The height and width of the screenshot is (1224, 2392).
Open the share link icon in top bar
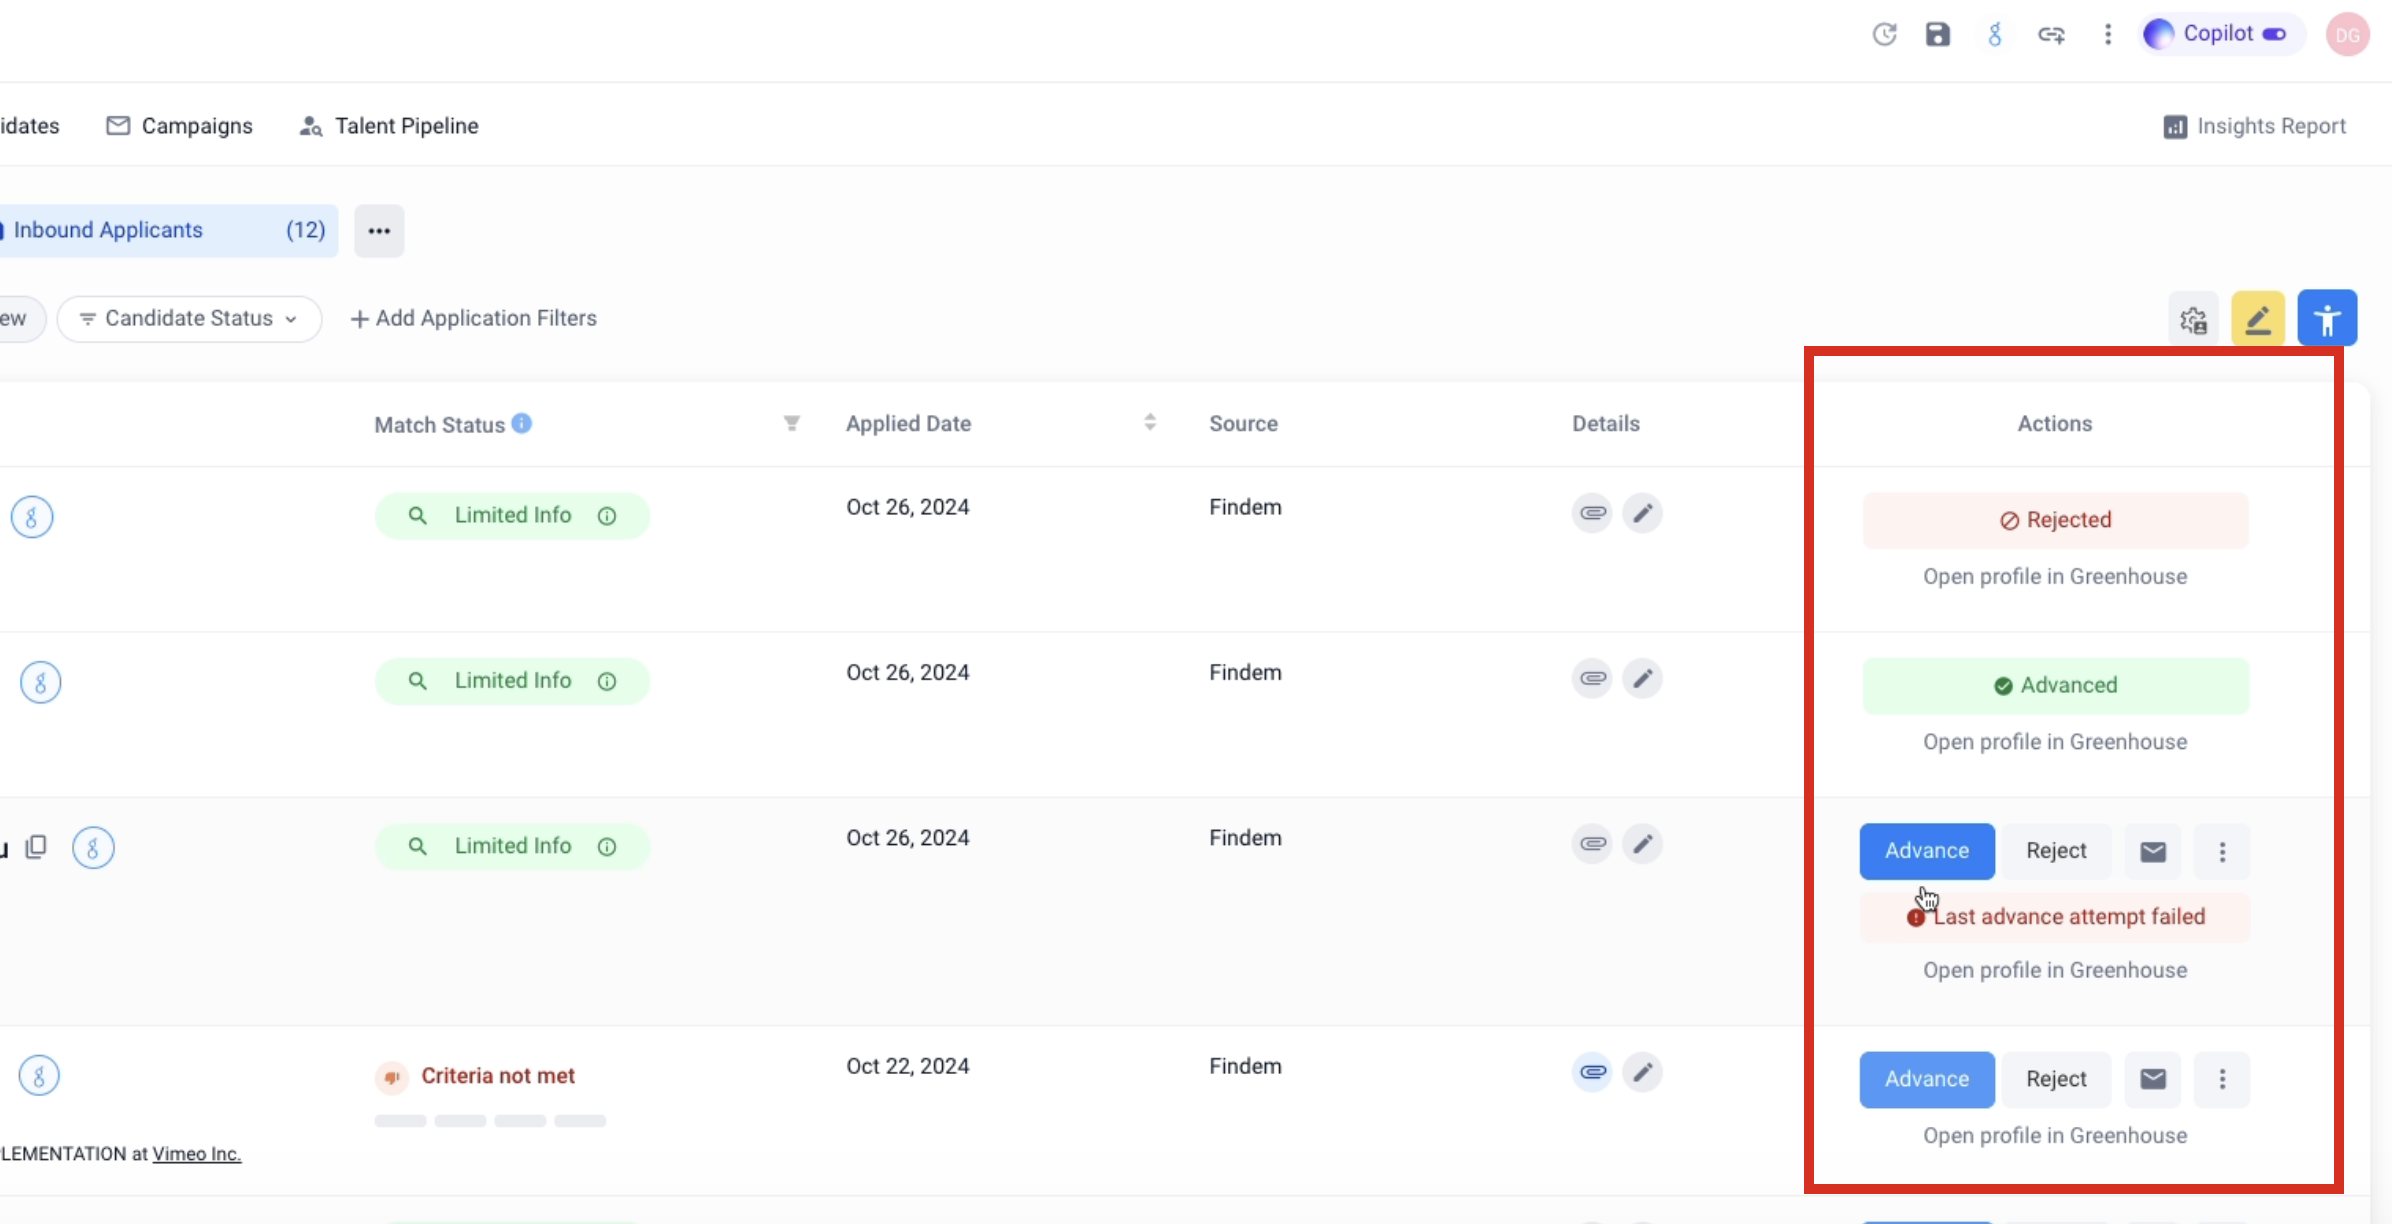pos(2051,35)
